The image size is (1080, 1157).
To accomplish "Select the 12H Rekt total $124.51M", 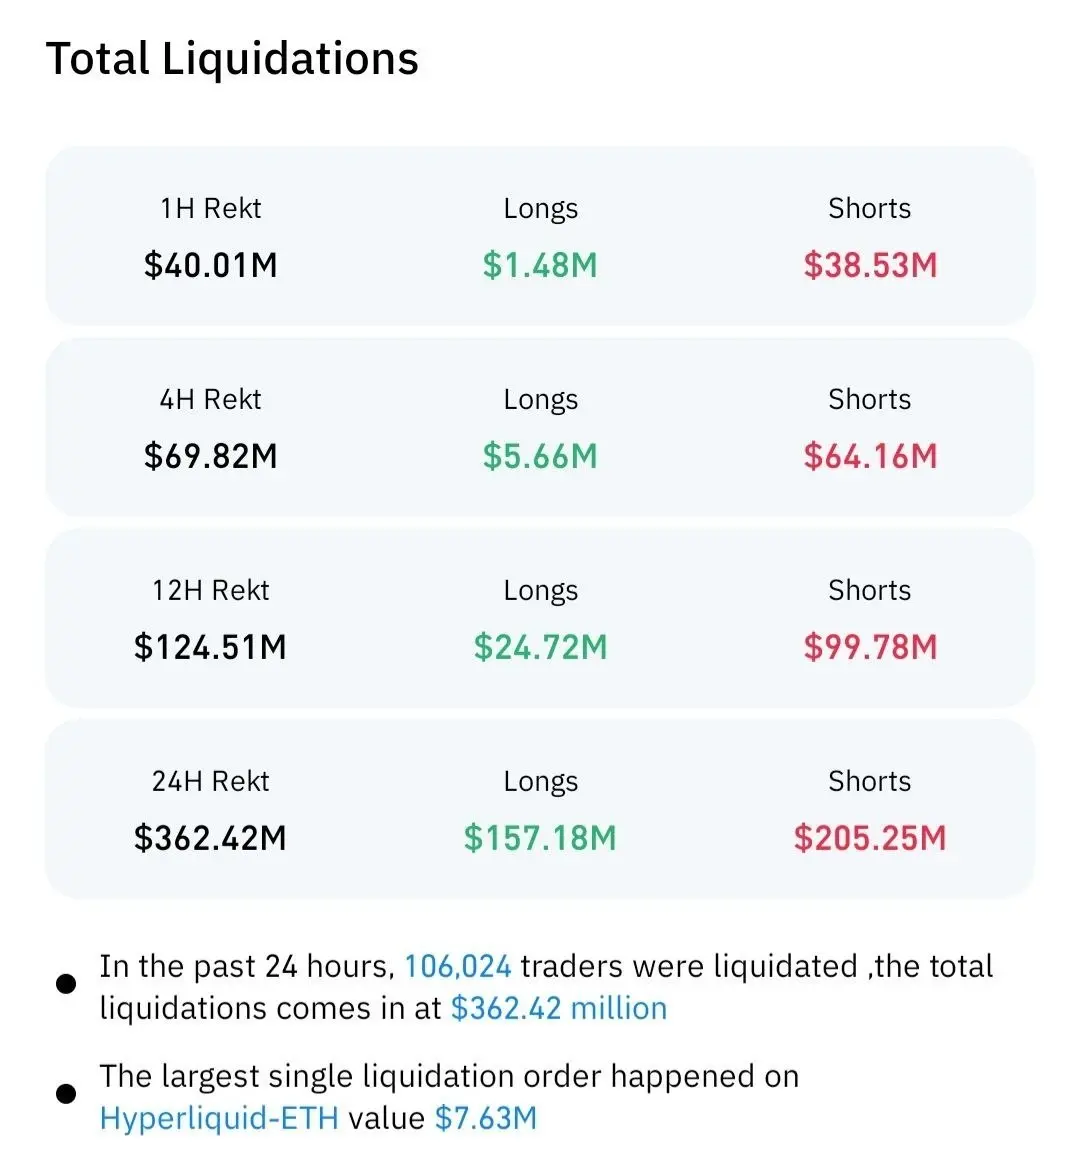I will pos(210,647).
